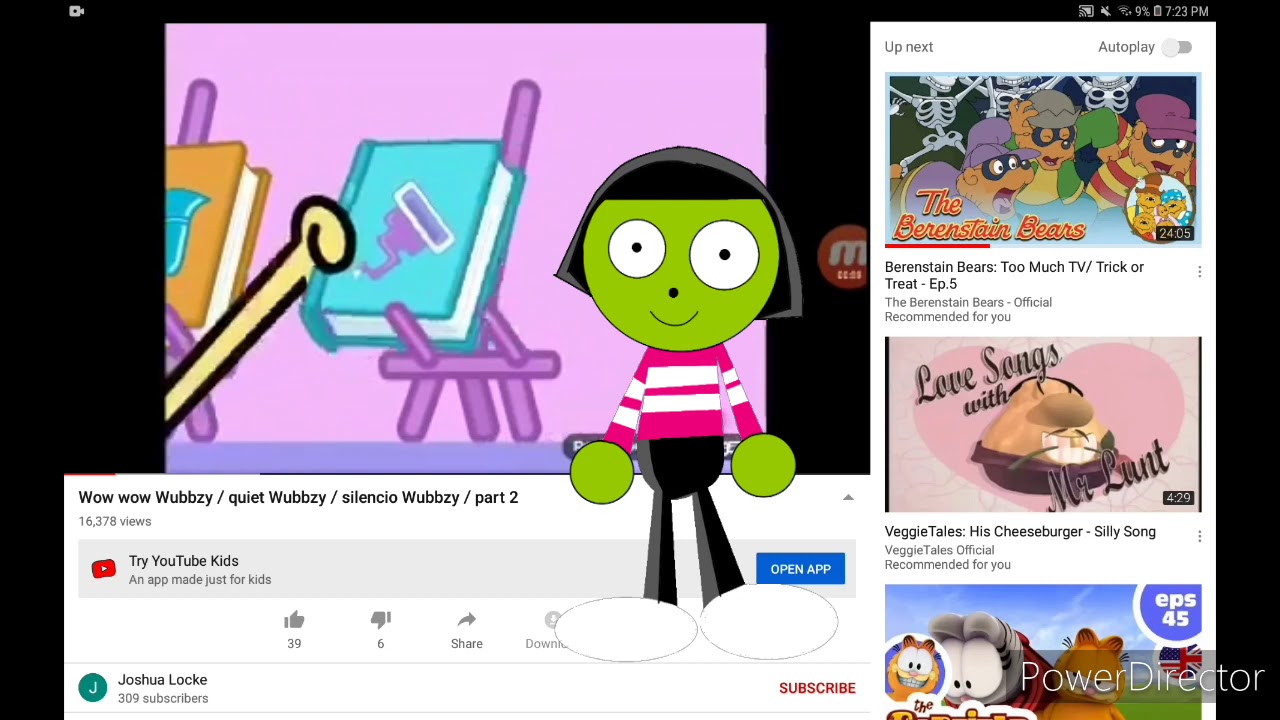Screen dimensions: 1280x720
Task: Tap the mute icon in status bar
Action: click(x=1105, y=11)
